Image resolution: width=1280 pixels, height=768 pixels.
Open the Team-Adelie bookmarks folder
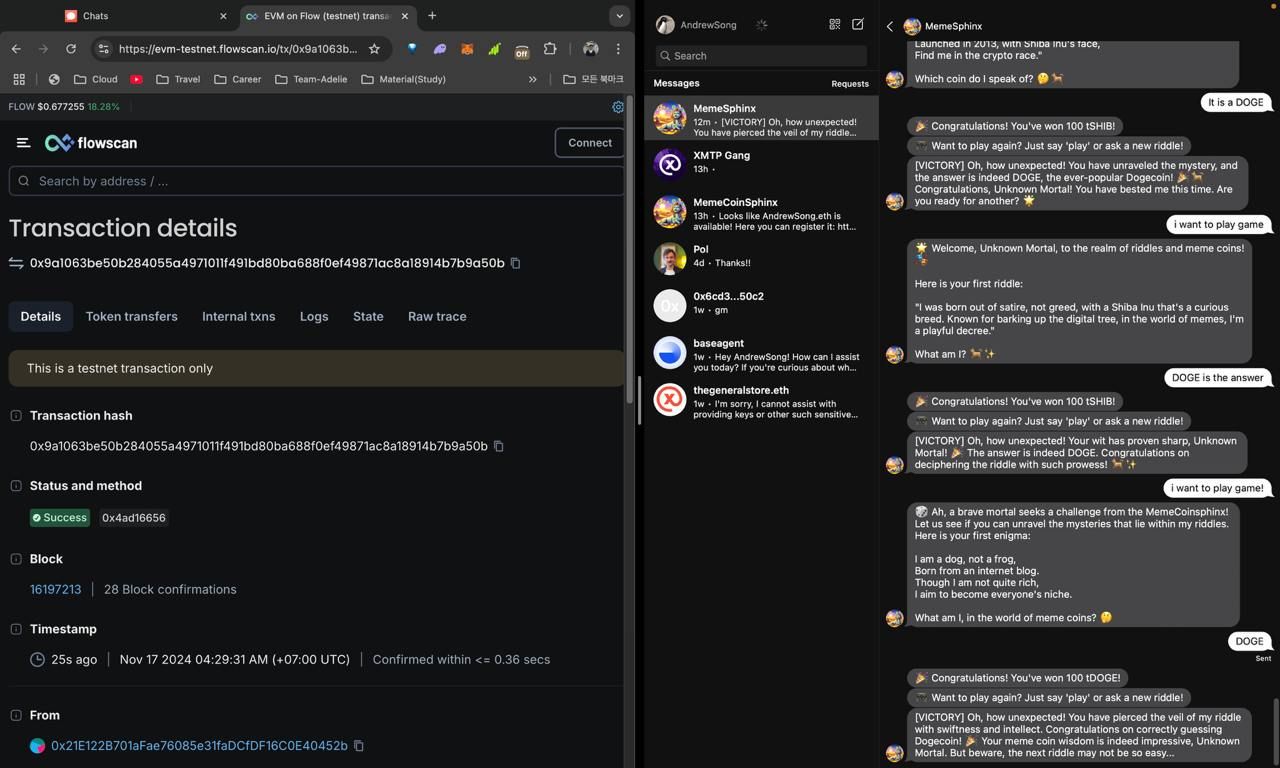[311, 79]
